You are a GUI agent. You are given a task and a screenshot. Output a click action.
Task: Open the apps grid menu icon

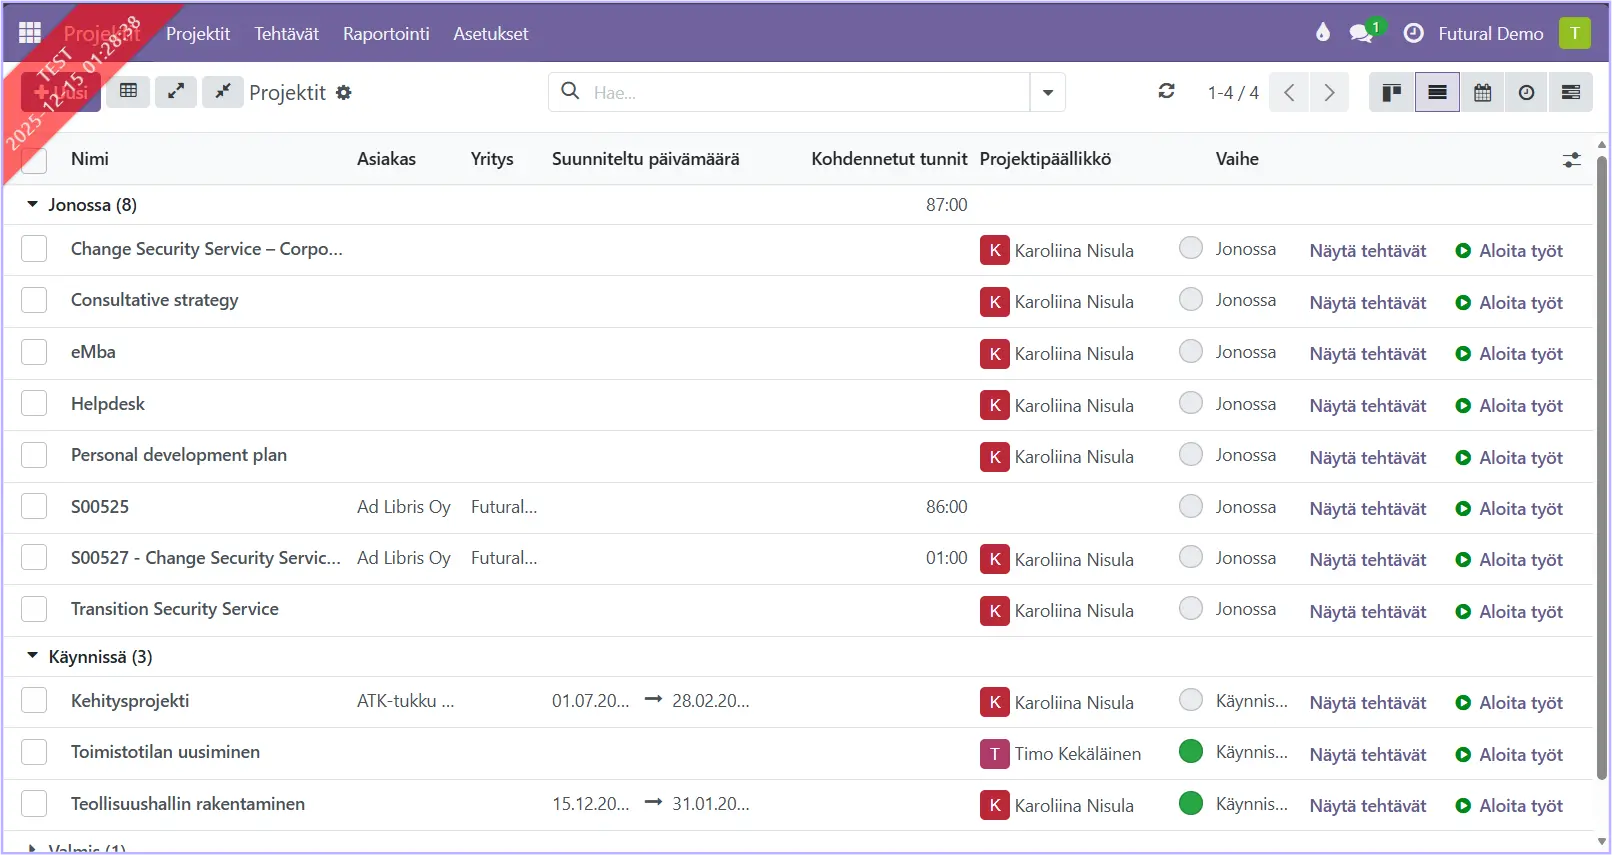30,33
